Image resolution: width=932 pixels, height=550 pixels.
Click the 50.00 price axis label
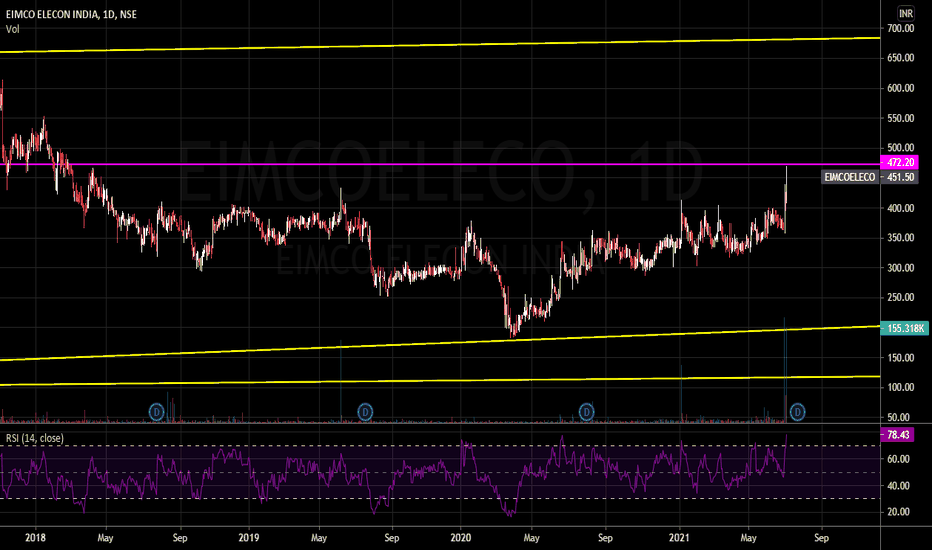click(x=898, y=417)
